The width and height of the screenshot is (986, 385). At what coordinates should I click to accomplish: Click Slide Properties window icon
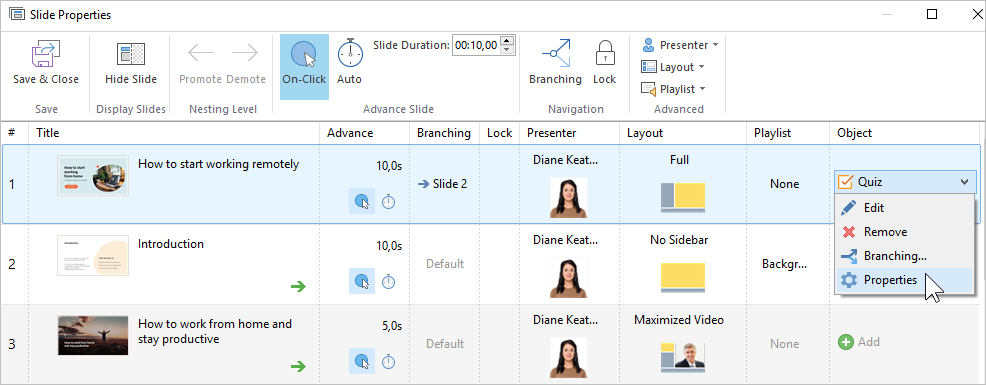point(17,14)
